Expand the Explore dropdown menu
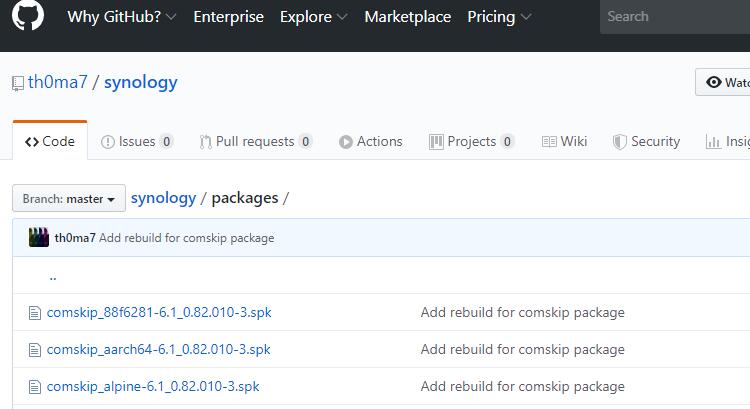Screen dimensions: 750x409 [x=313, y=17]
